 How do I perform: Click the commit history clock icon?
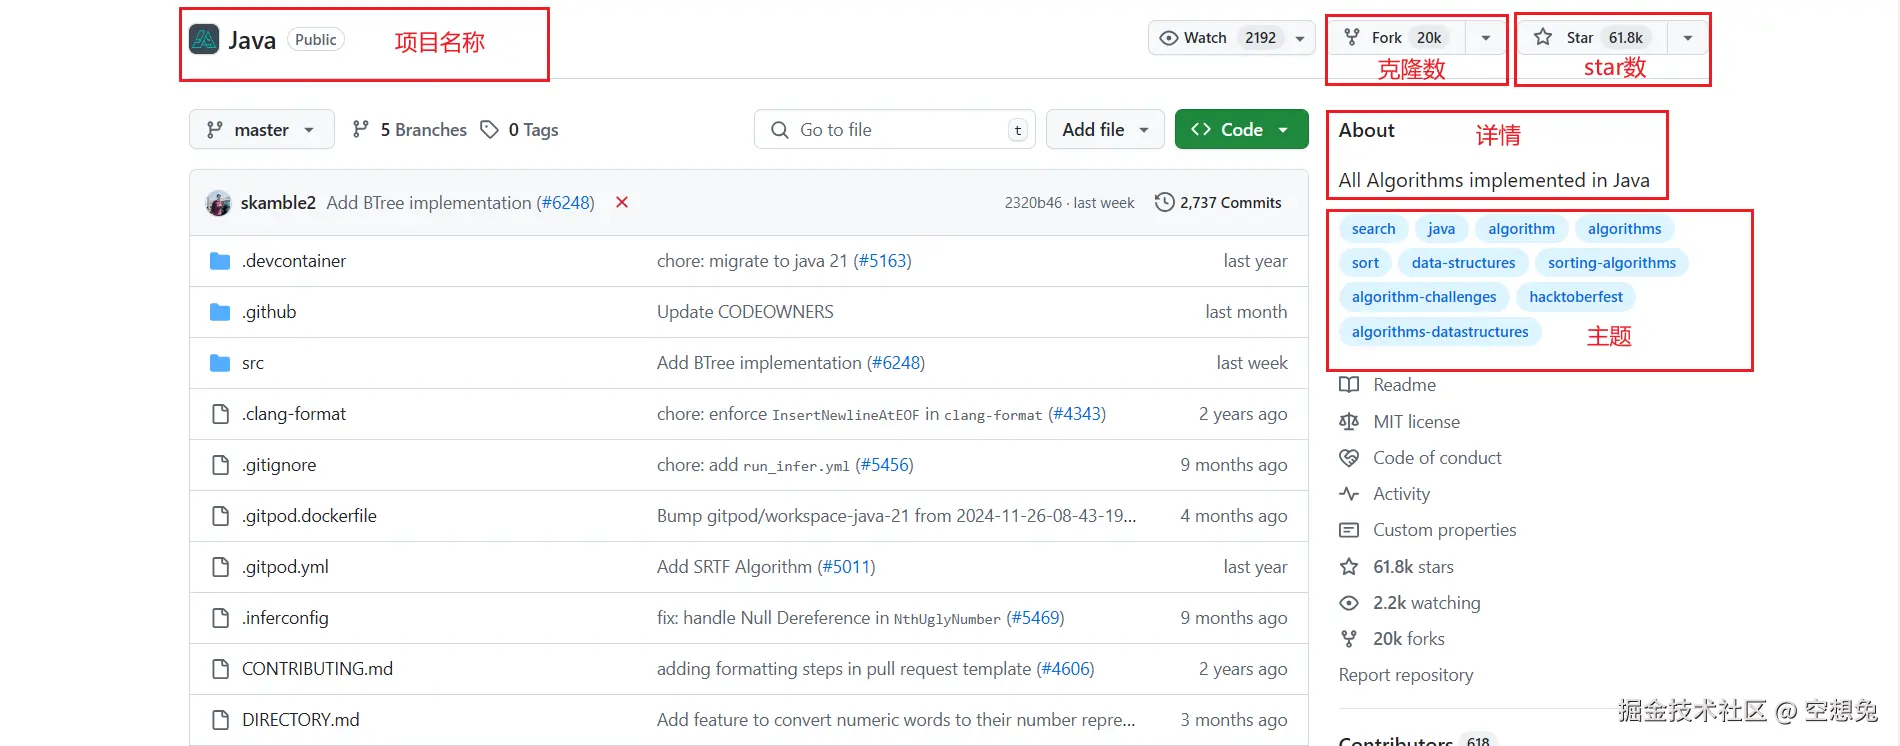(x=1164, y=202)
